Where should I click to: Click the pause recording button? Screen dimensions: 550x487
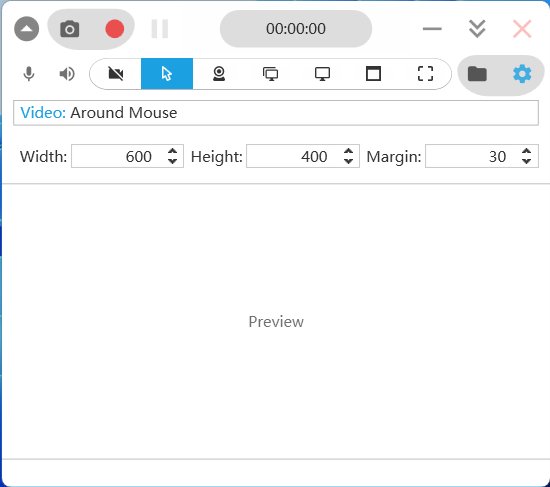pos(160,29)
